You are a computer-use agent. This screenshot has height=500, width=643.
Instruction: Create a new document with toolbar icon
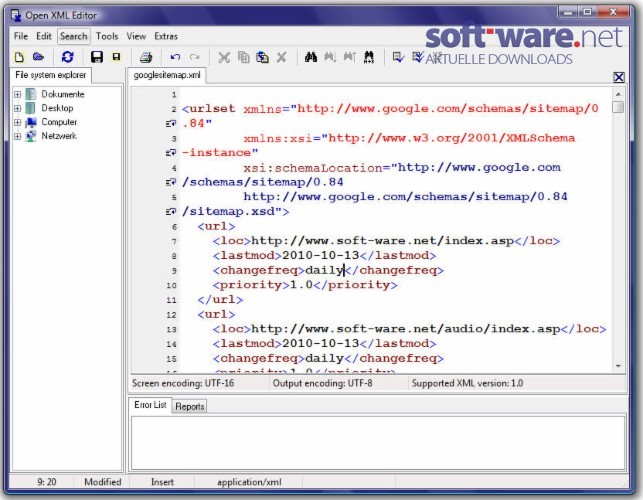point(19,57)
